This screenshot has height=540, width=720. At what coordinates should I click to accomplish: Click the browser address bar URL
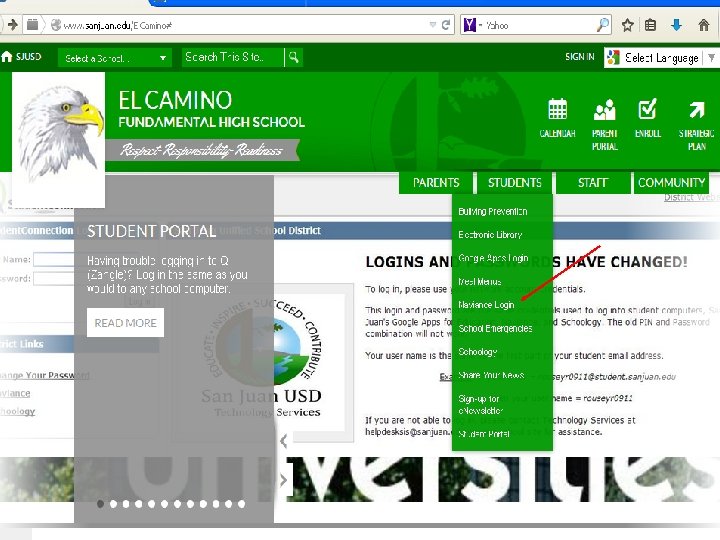pos(117,25)
